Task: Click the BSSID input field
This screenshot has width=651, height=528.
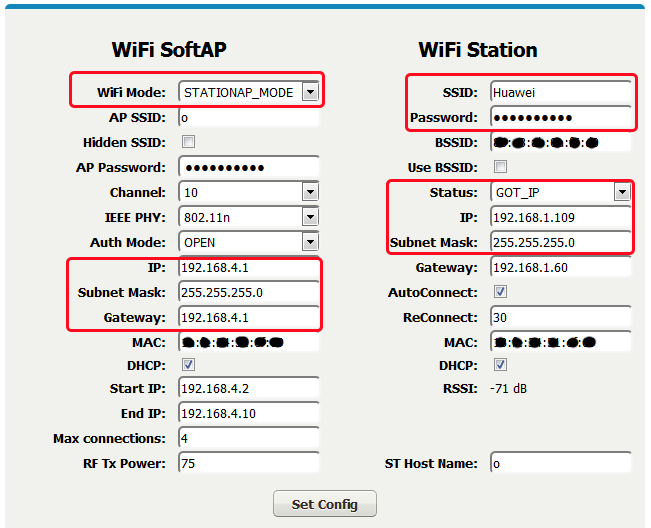Action: 561,142
